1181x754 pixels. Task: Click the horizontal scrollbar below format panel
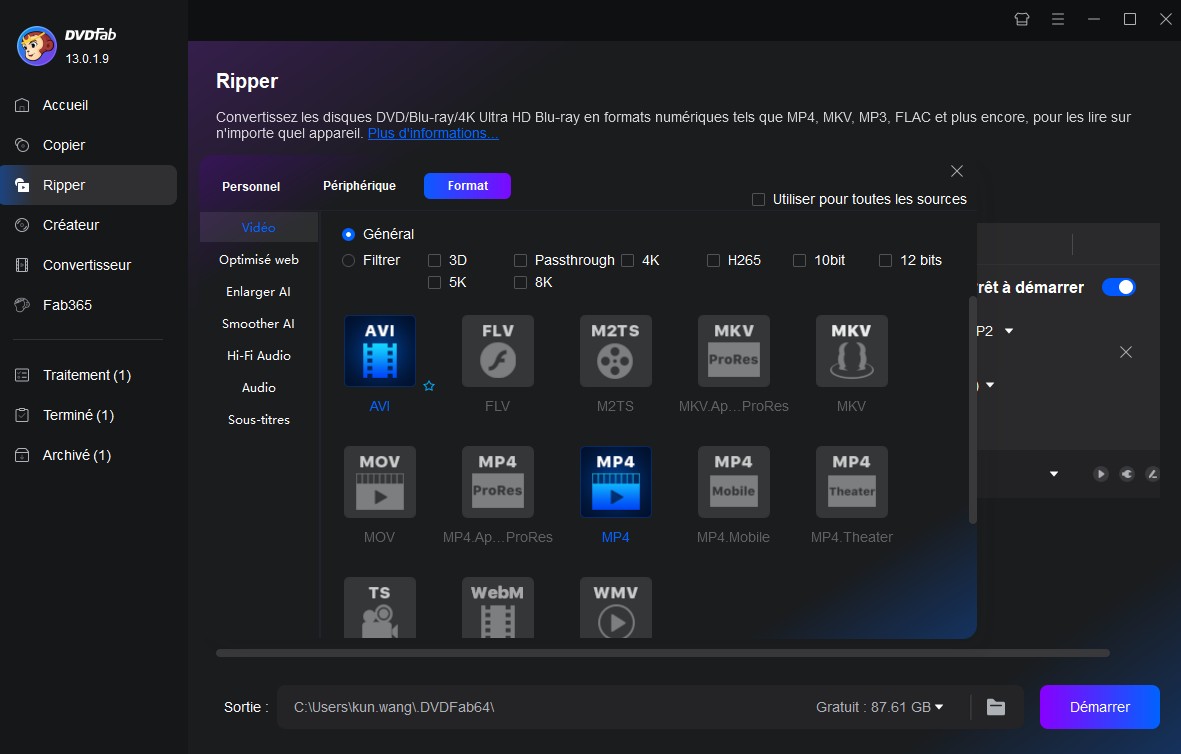(663, 653)
